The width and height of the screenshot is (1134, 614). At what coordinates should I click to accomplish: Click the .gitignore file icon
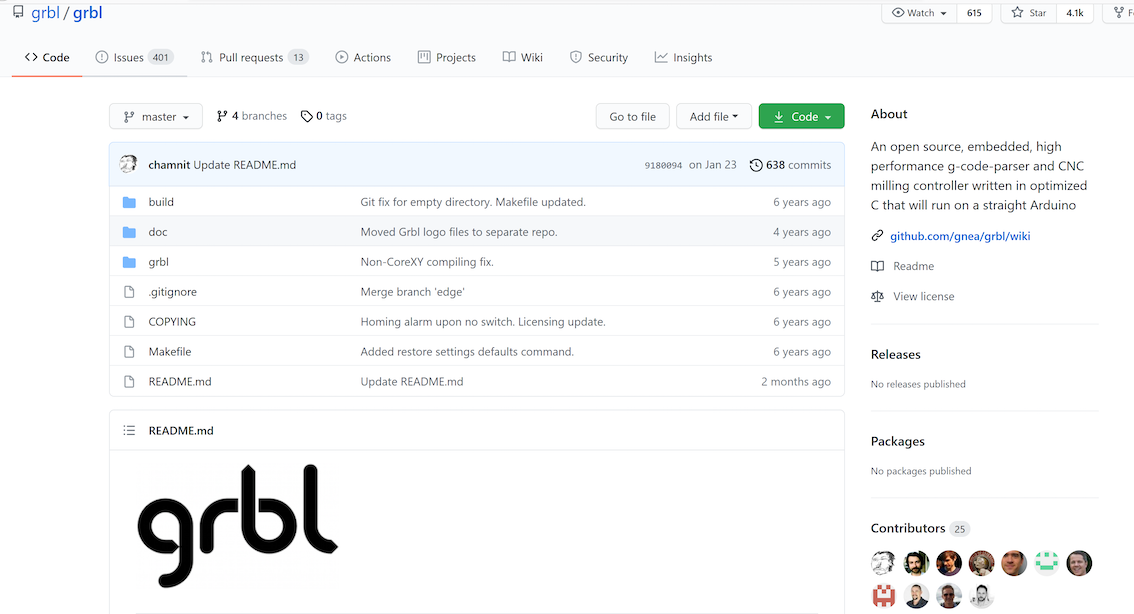tap(129, 292)
